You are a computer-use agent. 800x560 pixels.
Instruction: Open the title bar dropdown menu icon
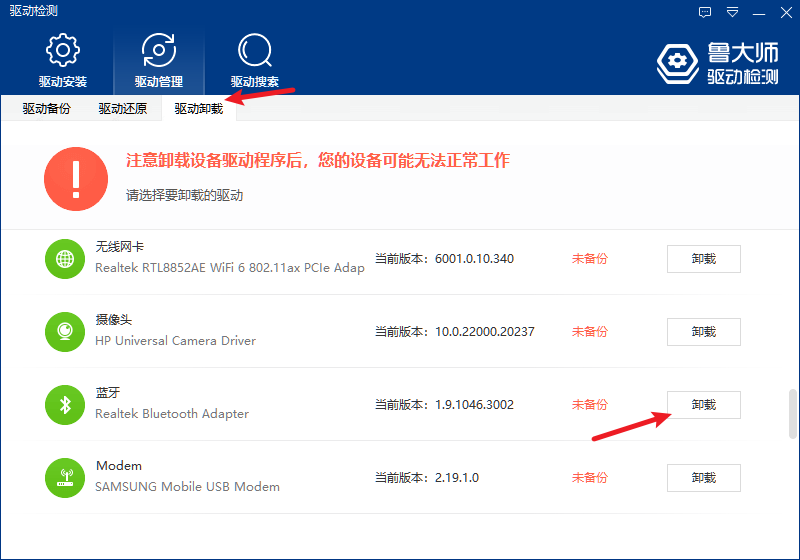point(732,12)
